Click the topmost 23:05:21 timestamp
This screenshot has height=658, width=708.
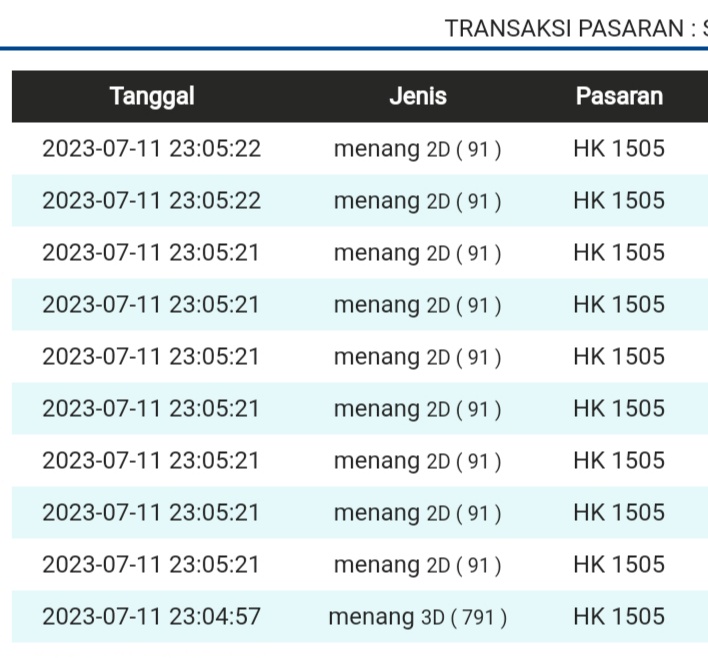(151, 253)
